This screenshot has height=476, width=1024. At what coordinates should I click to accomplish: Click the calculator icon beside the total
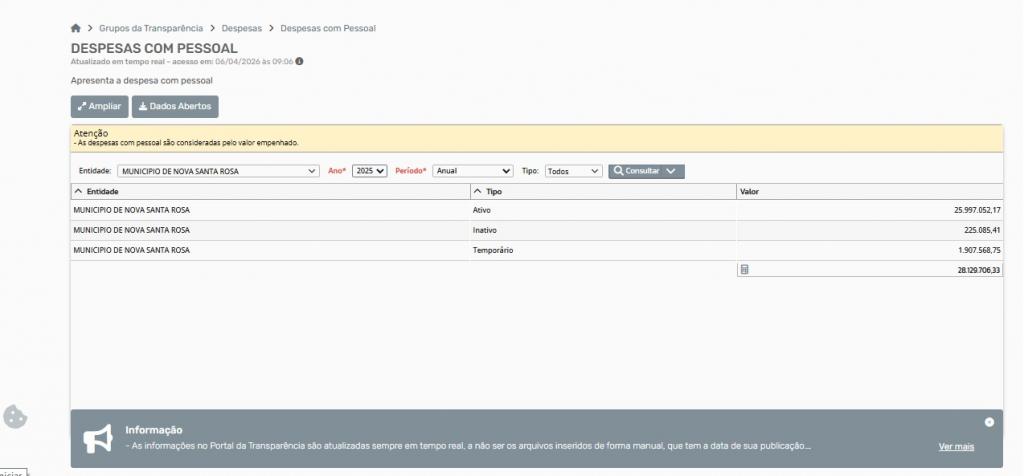(744, 269)
